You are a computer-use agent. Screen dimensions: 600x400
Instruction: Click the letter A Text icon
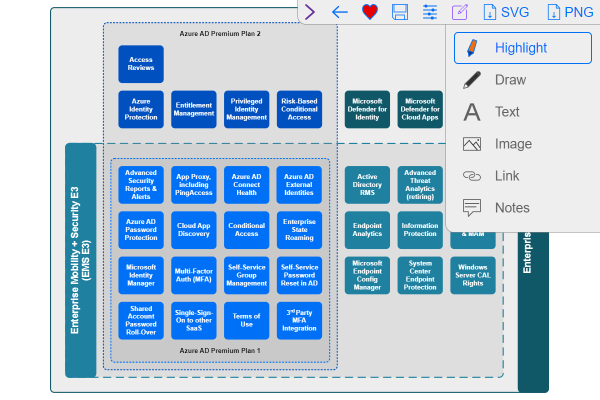click(472, 112)
